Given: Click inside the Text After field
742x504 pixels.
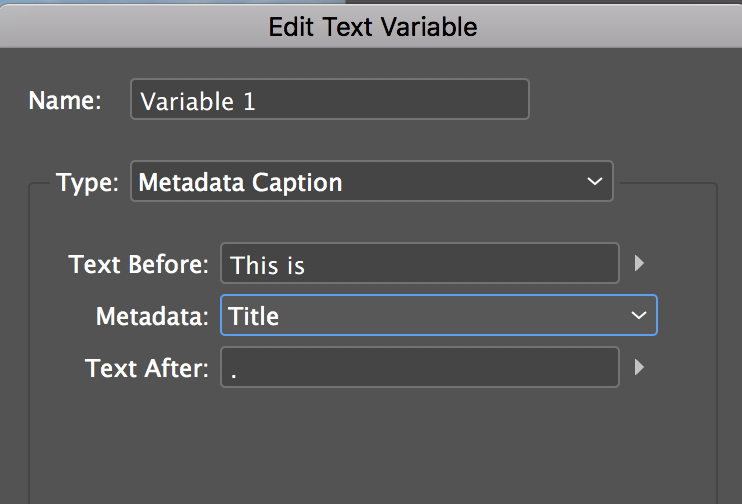Looking at the screenshot, I should (420, 368).
